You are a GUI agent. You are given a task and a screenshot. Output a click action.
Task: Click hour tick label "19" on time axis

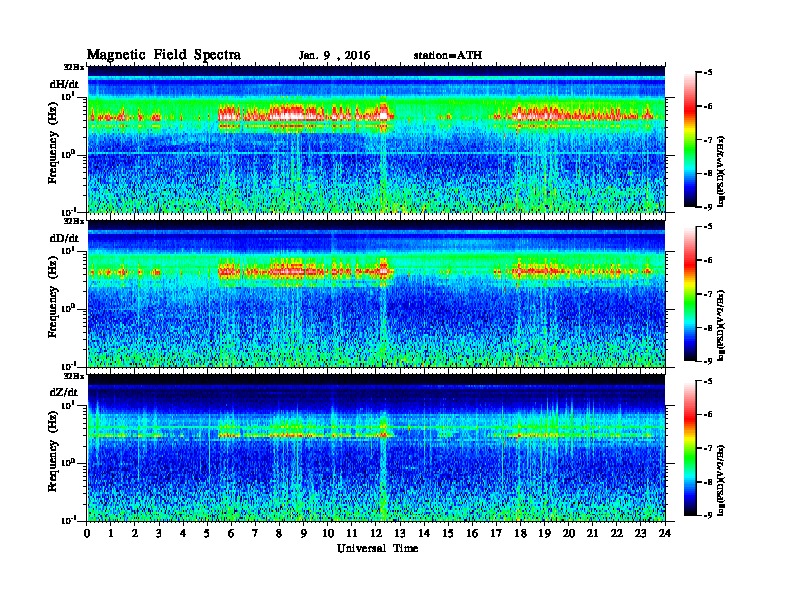coord(544,533)
